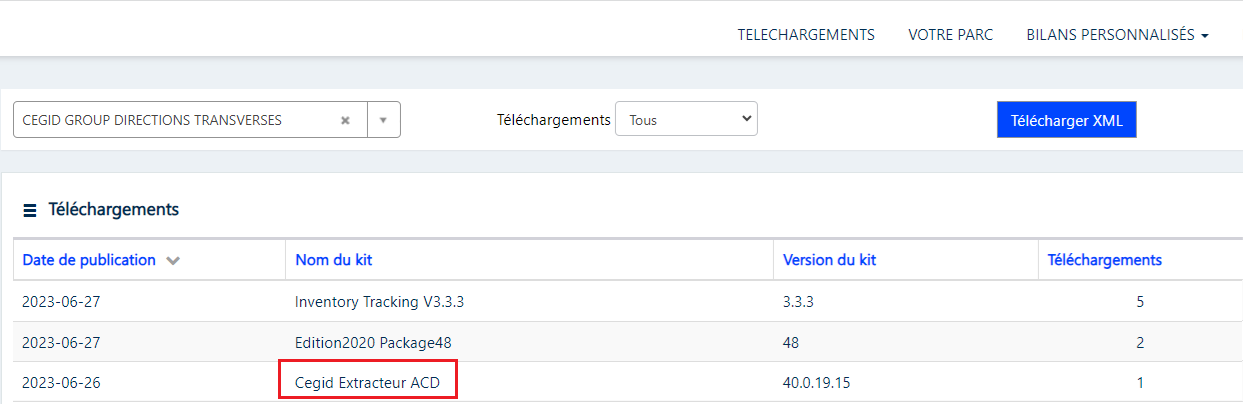Go to the VOTRE PARC menu item

950,34
